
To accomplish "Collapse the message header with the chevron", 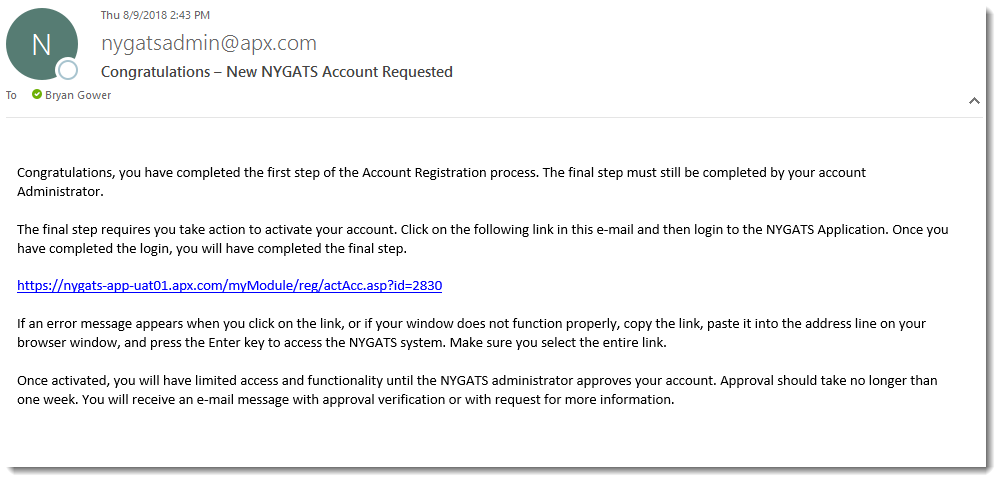I will pyautogui.click(x=974, y=101).
